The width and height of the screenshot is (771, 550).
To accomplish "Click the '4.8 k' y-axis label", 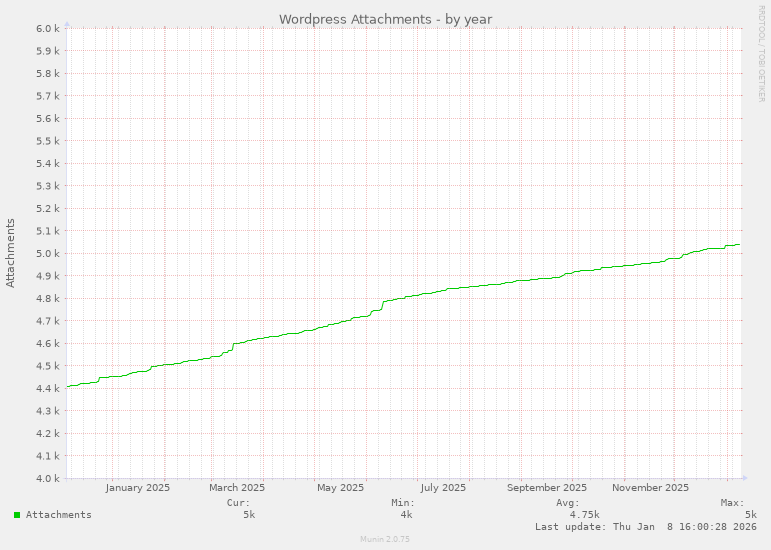I will 48,299.
